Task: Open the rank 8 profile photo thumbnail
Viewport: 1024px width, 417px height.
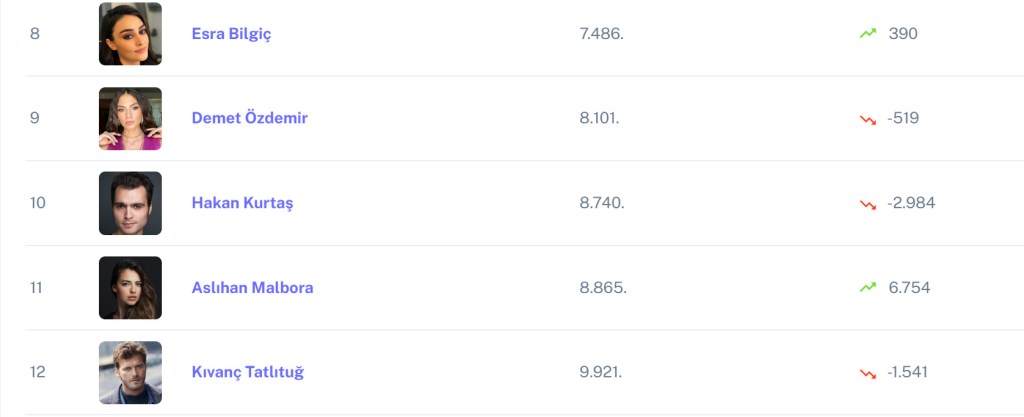Action: point(130,34)
